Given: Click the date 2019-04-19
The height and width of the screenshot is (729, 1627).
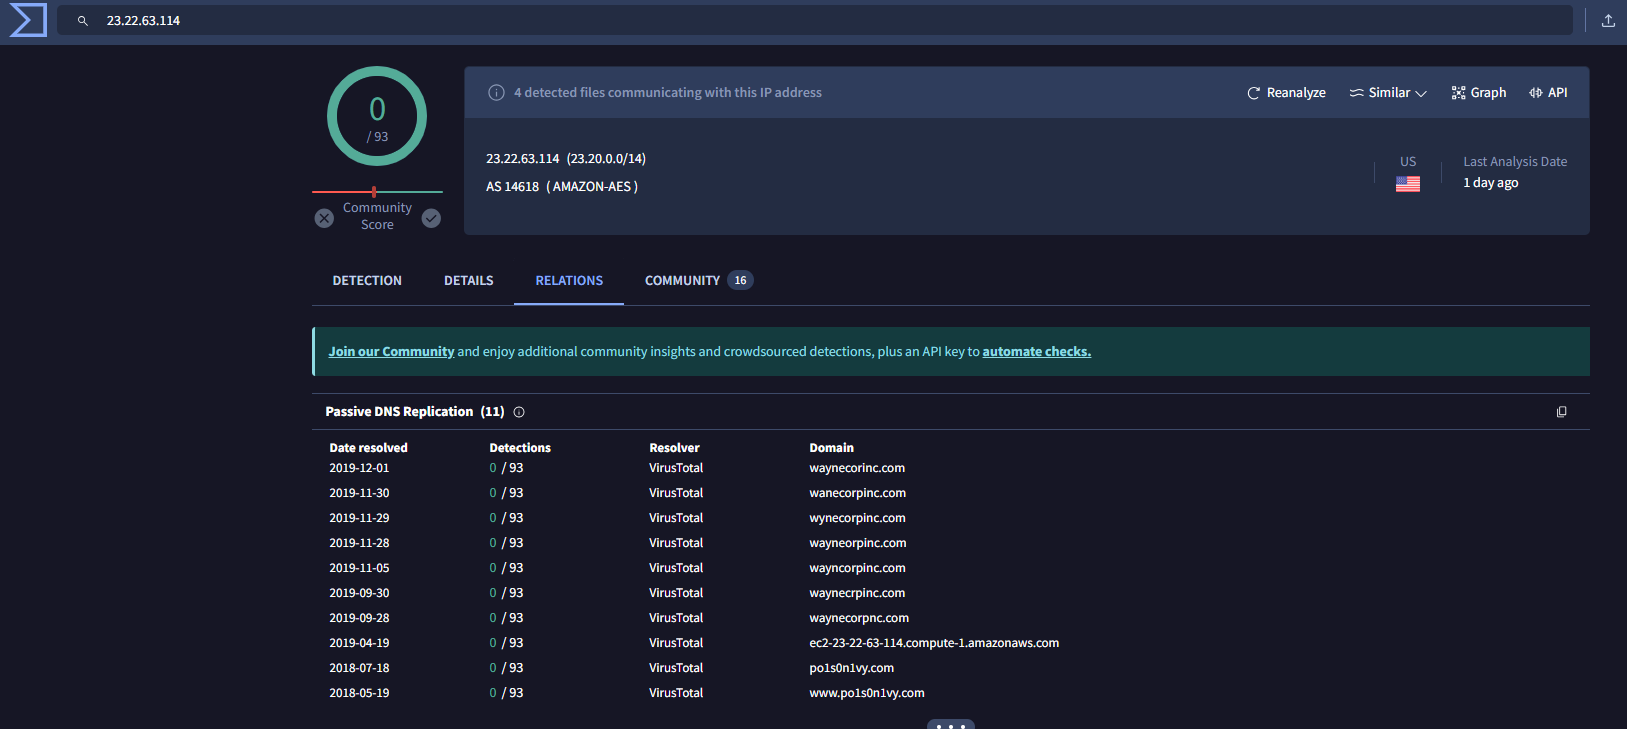Looking at the screenshot, I should click(359, 643).
